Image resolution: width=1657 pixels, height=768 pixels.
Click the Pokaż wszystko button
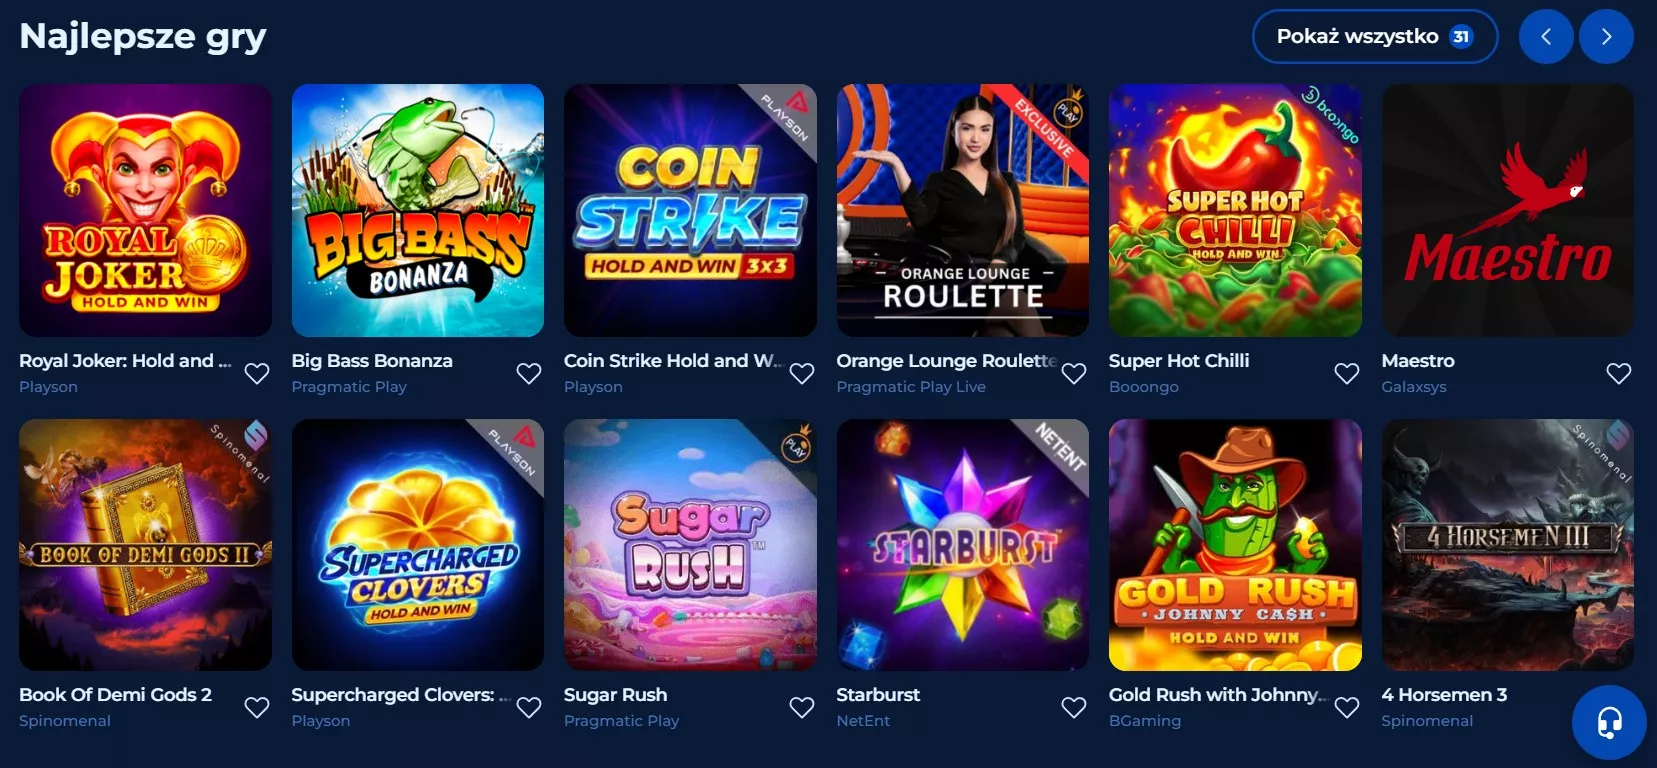tap(1375, 37)
